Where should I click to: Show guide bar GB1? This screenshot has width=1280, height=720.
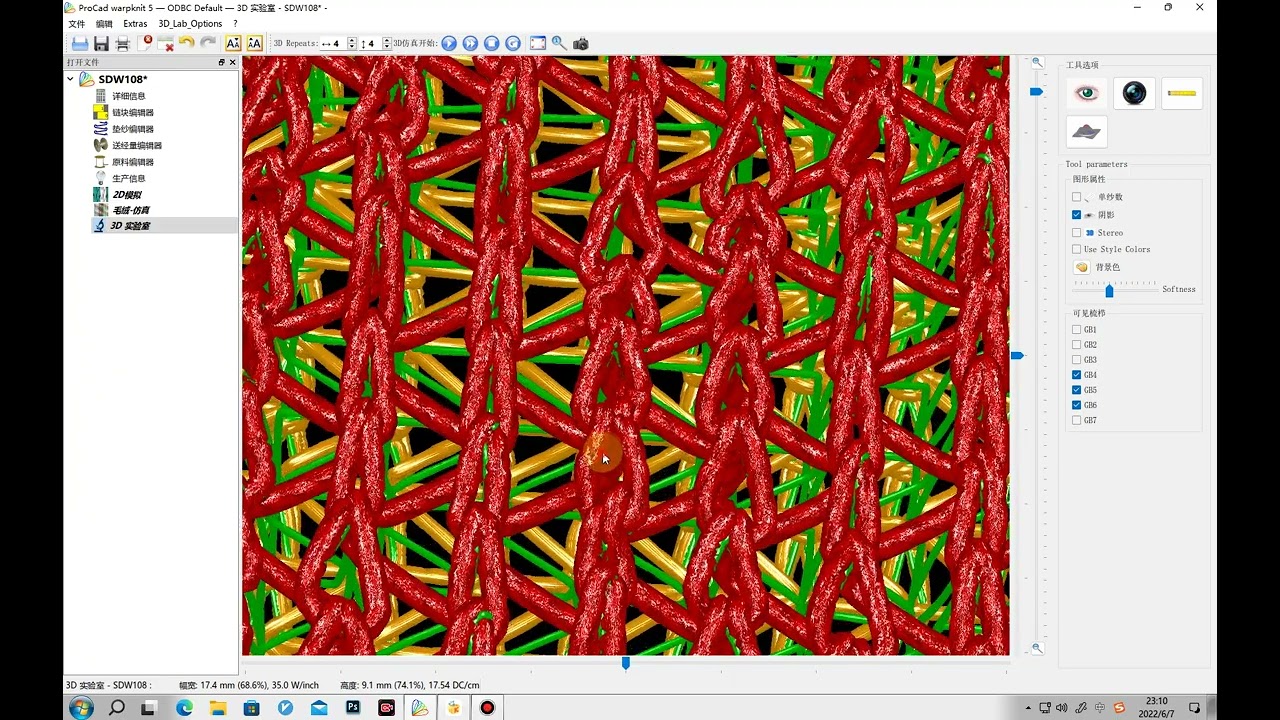point(1076,329)
